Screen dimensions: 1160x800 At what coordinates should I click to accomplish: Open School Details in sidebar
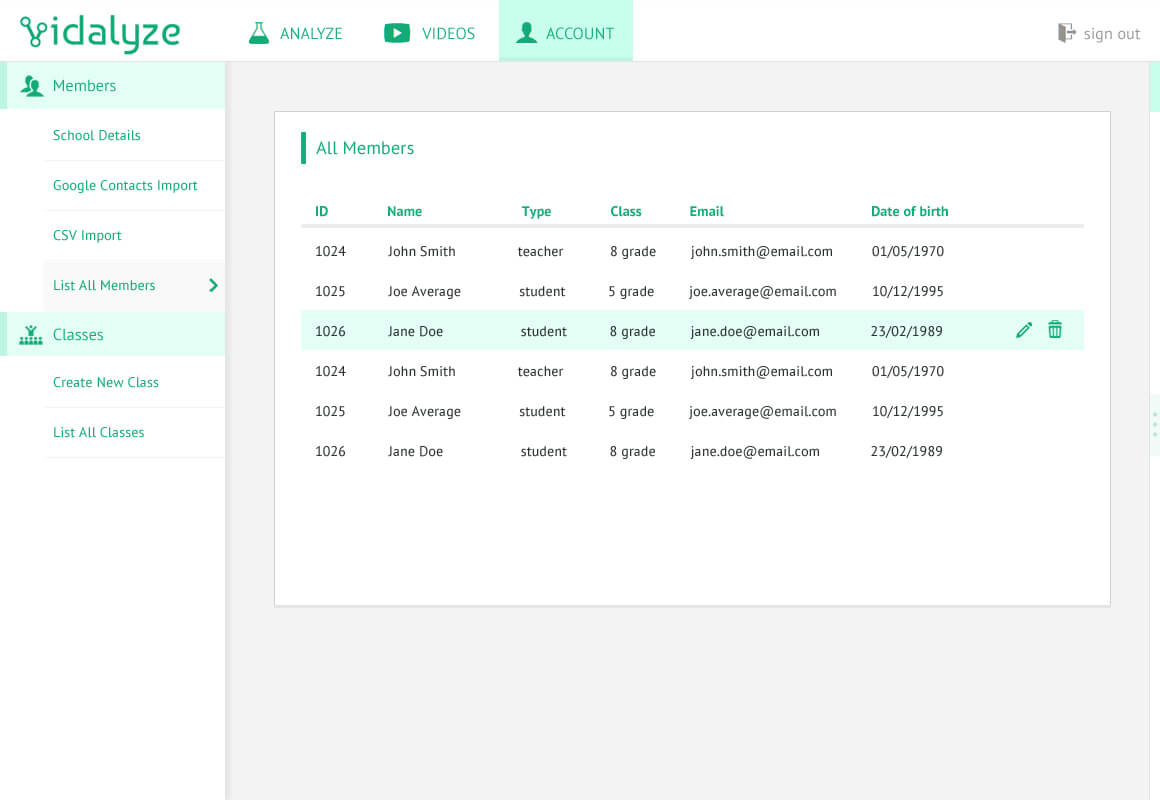[x=97, y=135]
